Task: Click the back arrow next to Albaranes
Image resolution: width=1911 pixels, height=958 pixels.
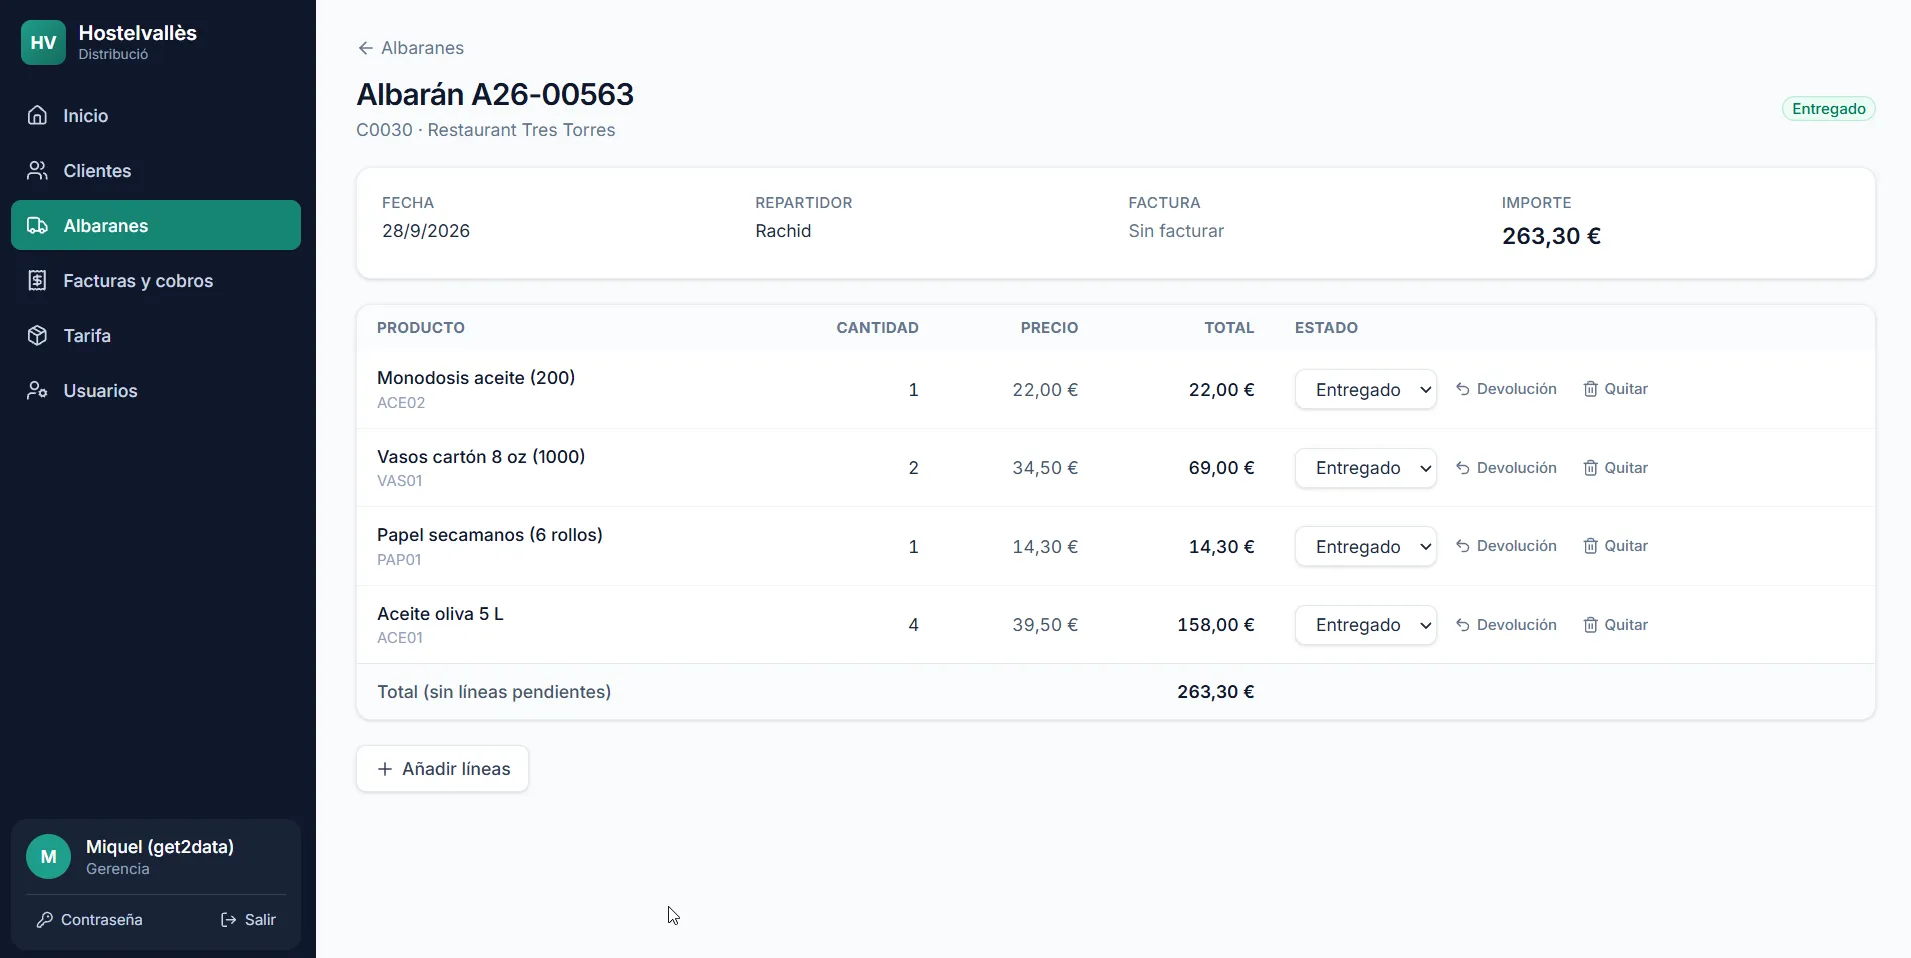Action: (365, 48)
